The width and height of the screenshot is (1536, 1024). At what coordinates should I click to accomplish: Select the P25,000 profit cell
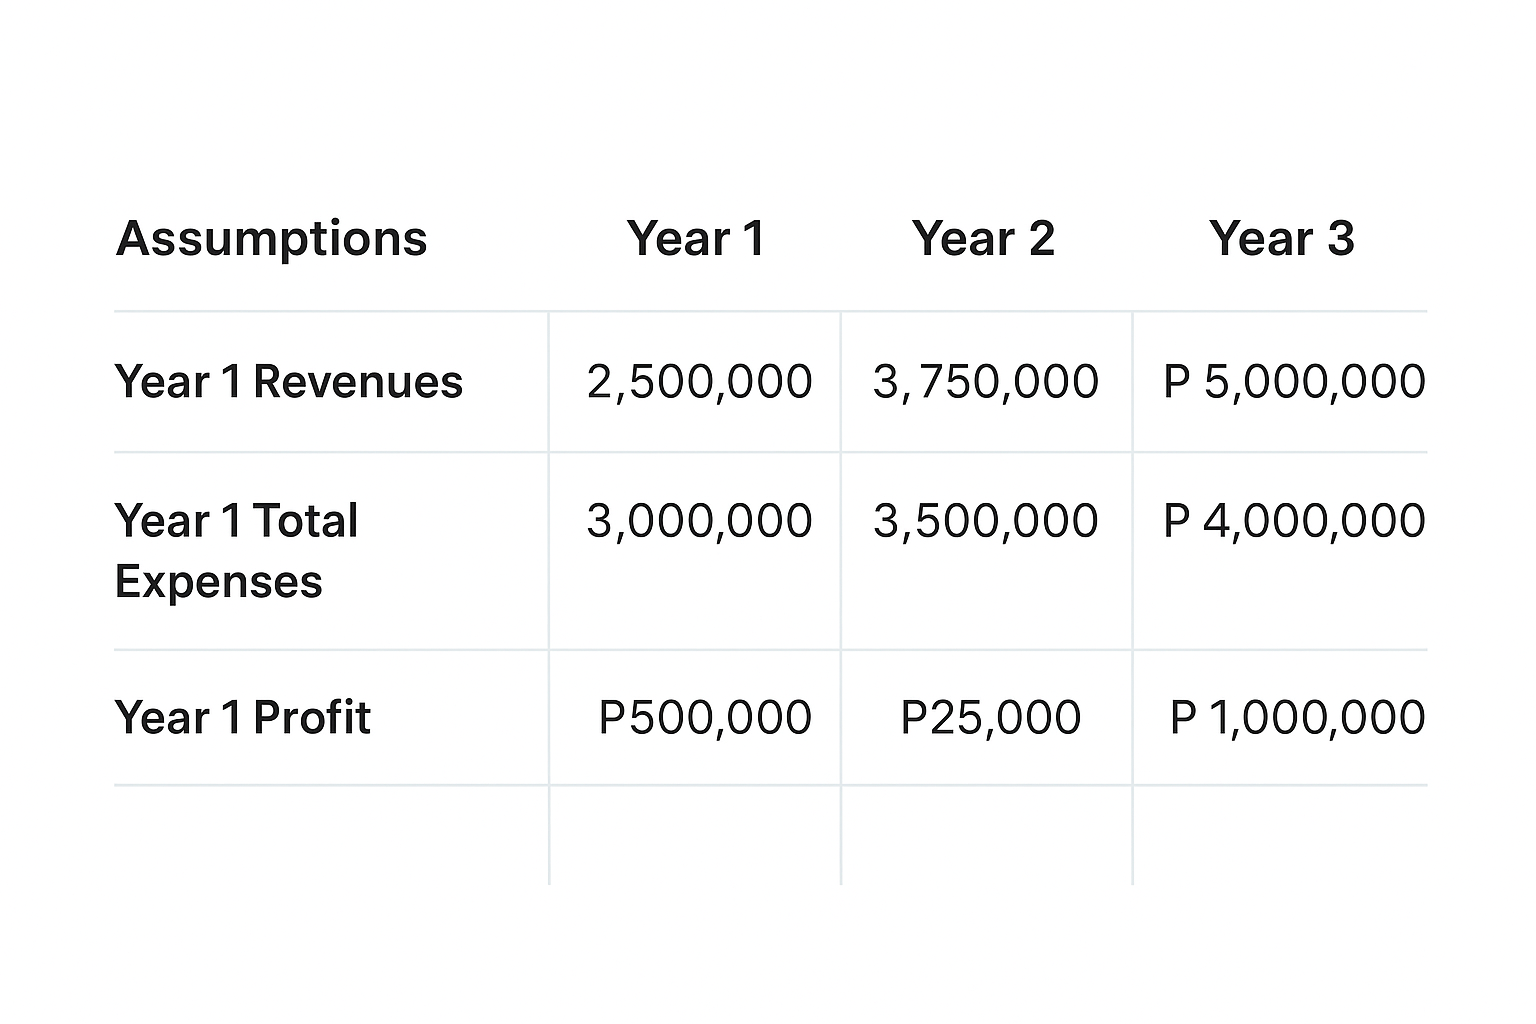(x=991, y=718)
